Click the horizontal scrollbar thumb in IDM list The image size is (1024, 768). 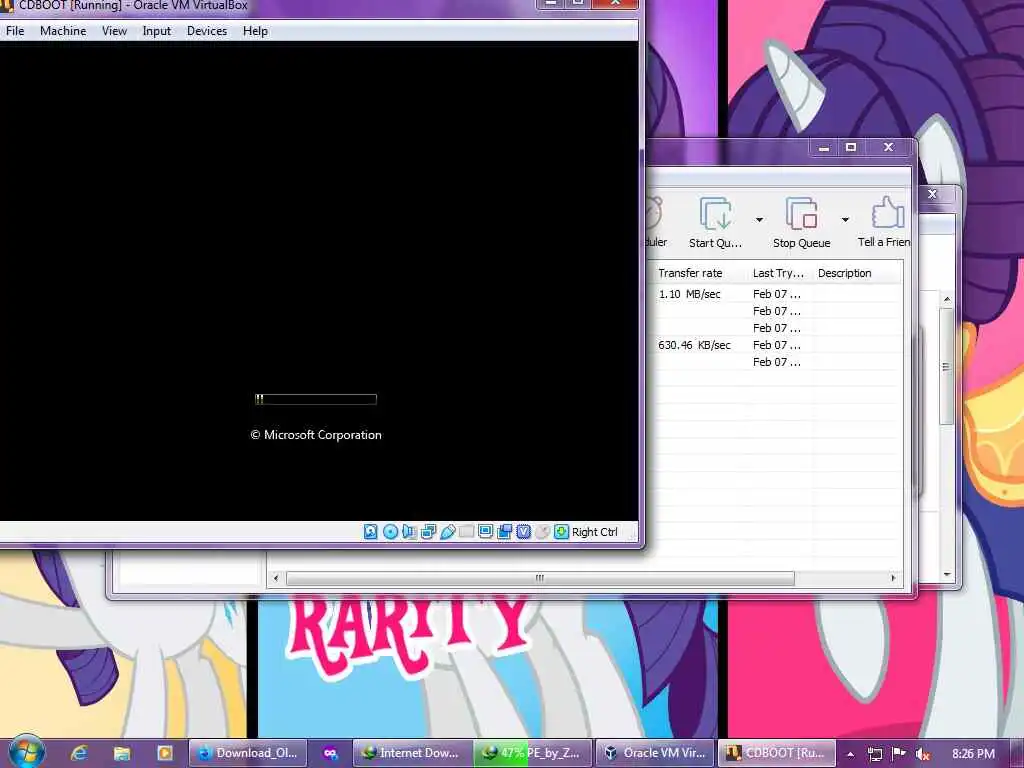[x=540, y=578]
